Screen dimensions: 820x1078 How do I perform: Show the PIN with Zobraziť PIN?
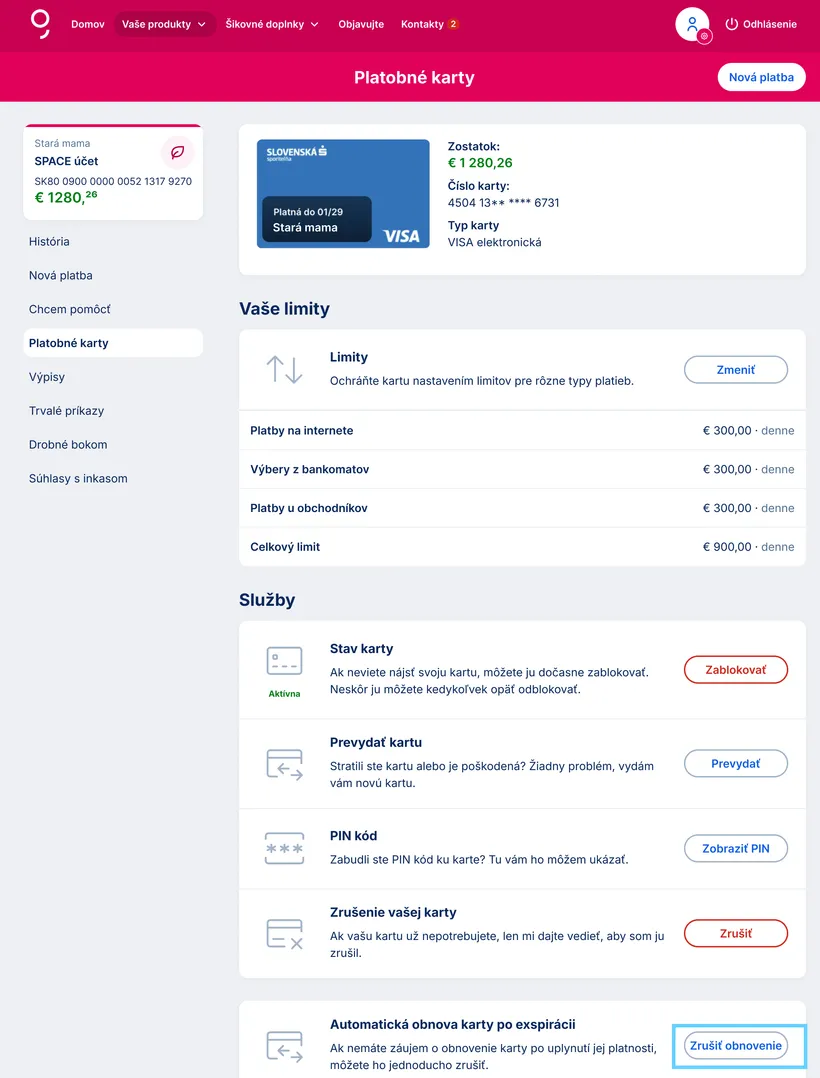(735, 849)
